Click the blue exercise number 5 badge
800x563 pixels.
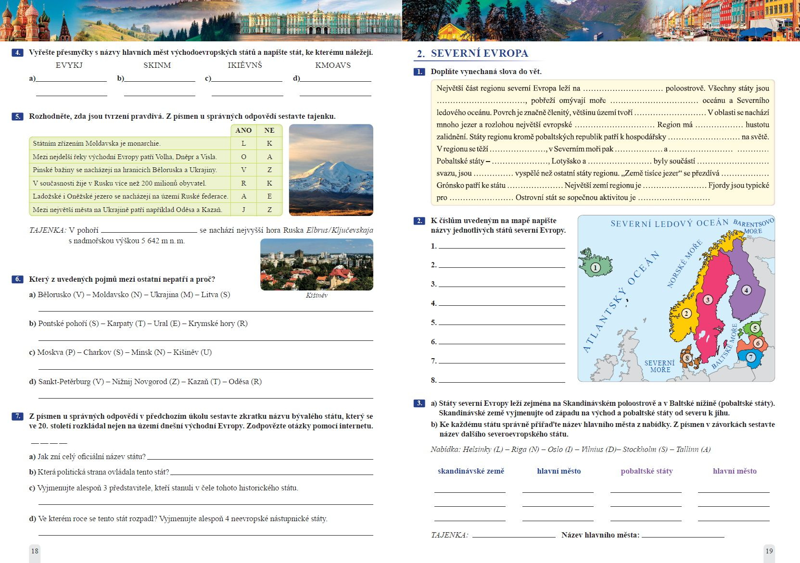click(17, 116)
